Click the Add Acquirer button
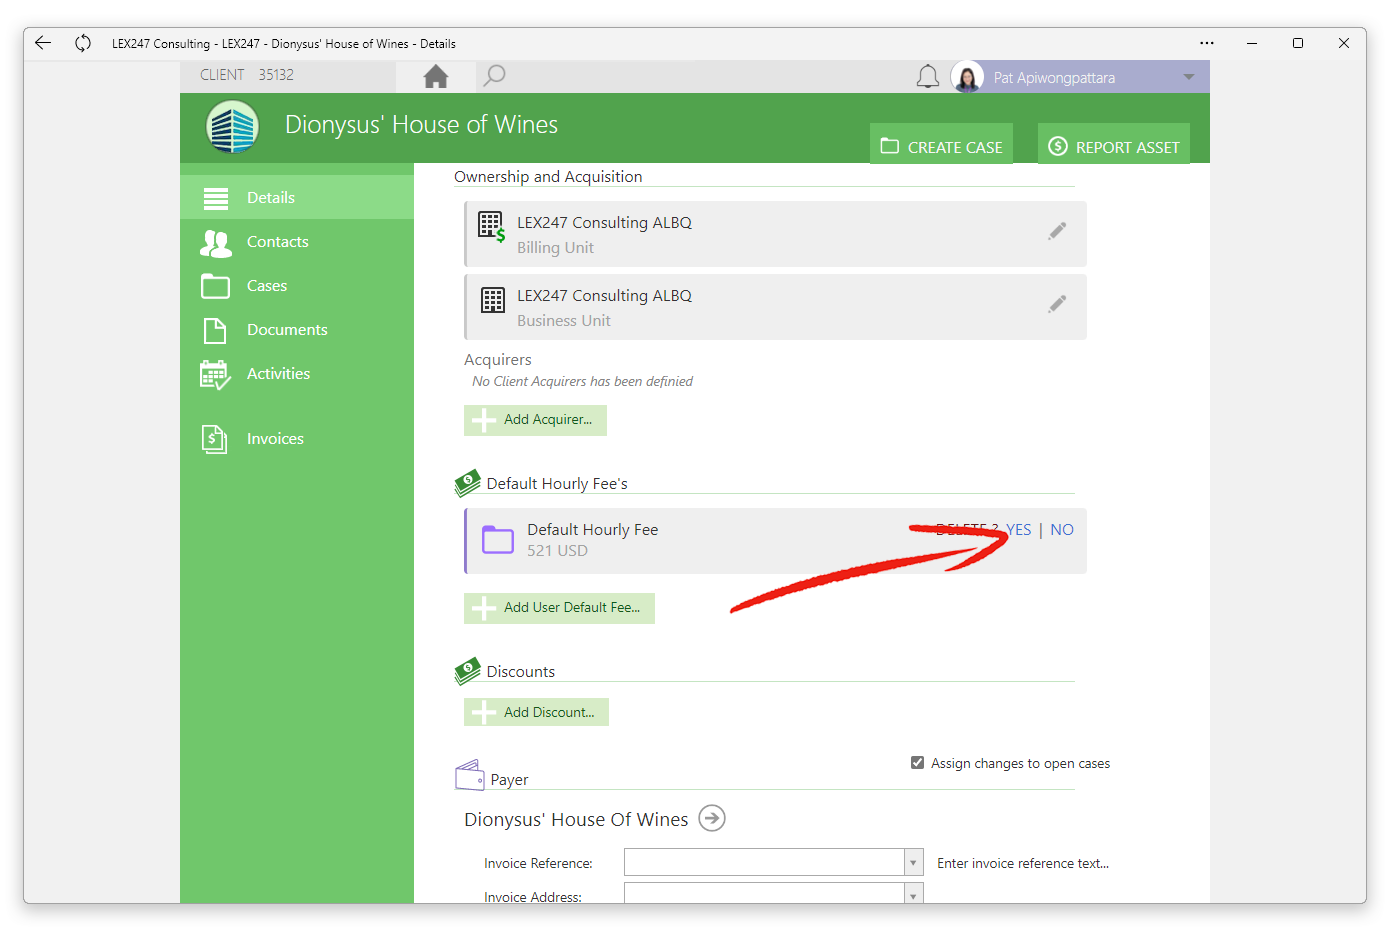 [x=535, y=420]
